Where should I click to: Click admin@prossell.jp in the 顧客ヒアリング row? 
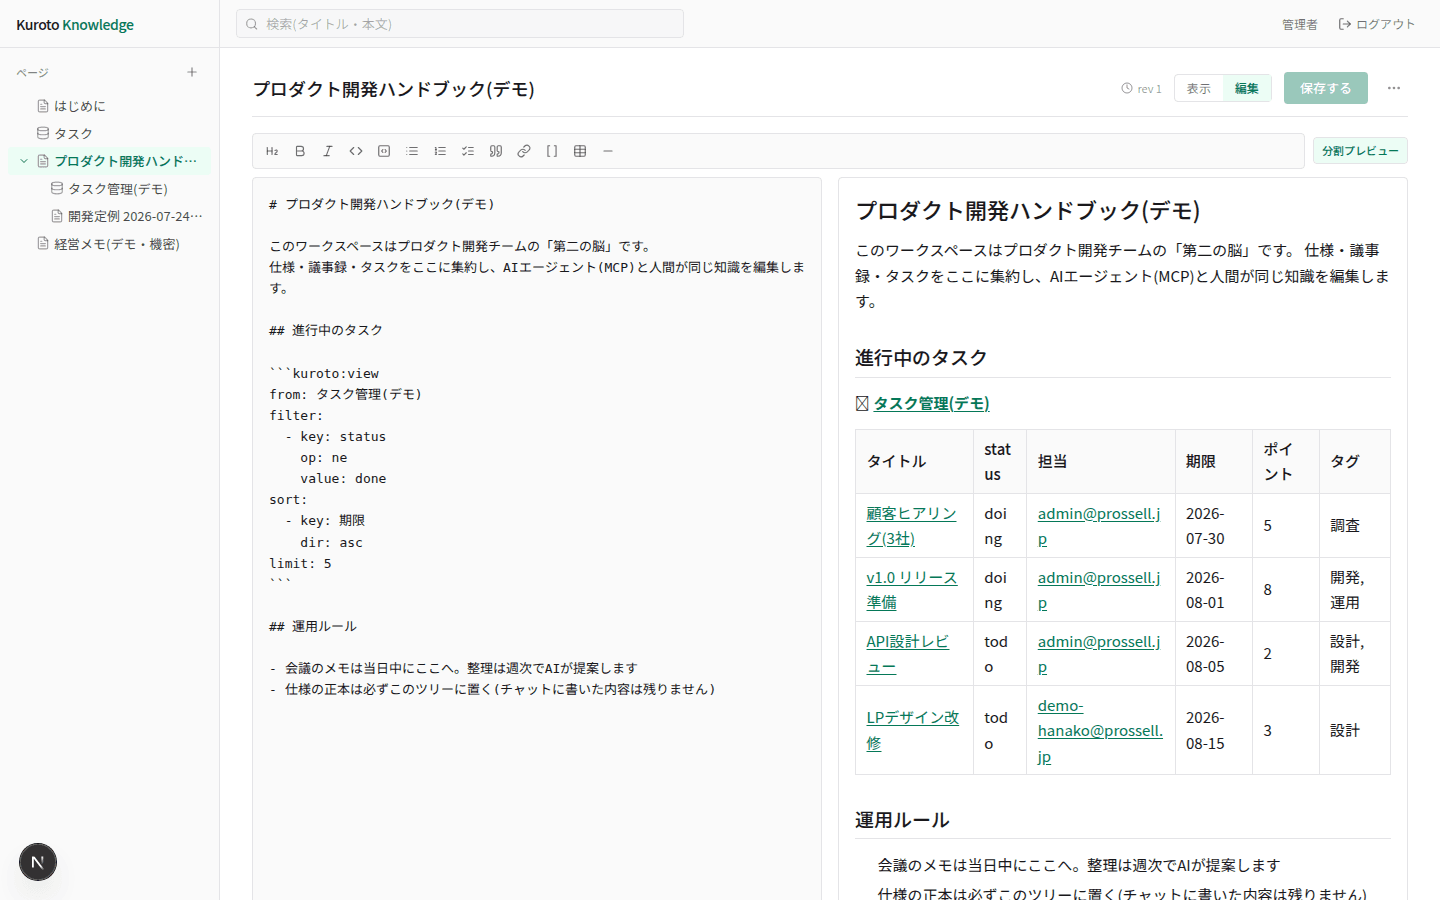[1099, 526]
